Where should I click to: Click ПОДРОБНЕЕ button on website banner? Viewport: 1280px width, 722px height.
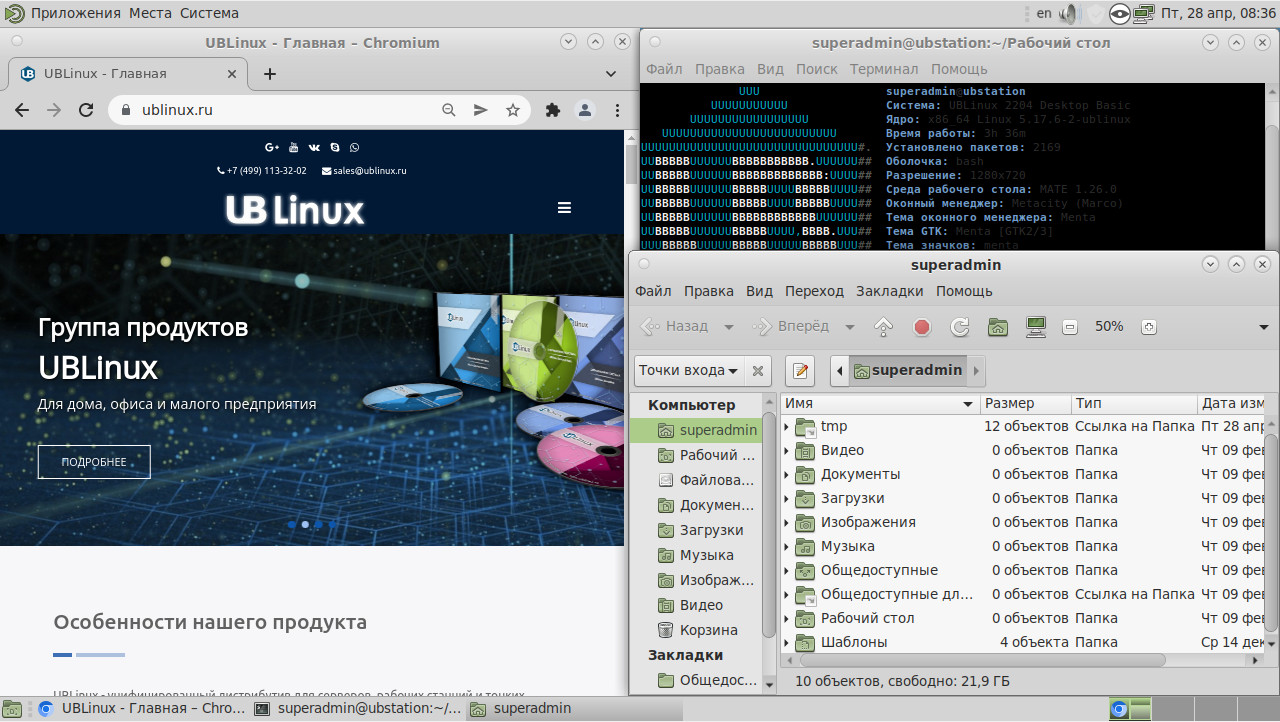[94, 462]
